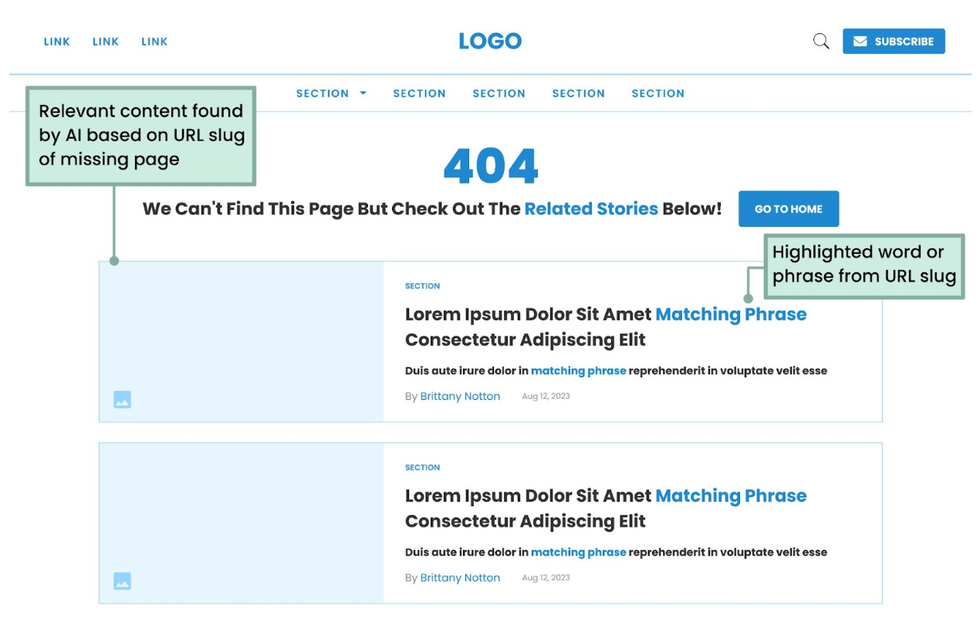The height and width of the screenshot is (625, 980).
Task: Click the Matching Phrase link in the second article headline
Action: click(x=731, y=495)
